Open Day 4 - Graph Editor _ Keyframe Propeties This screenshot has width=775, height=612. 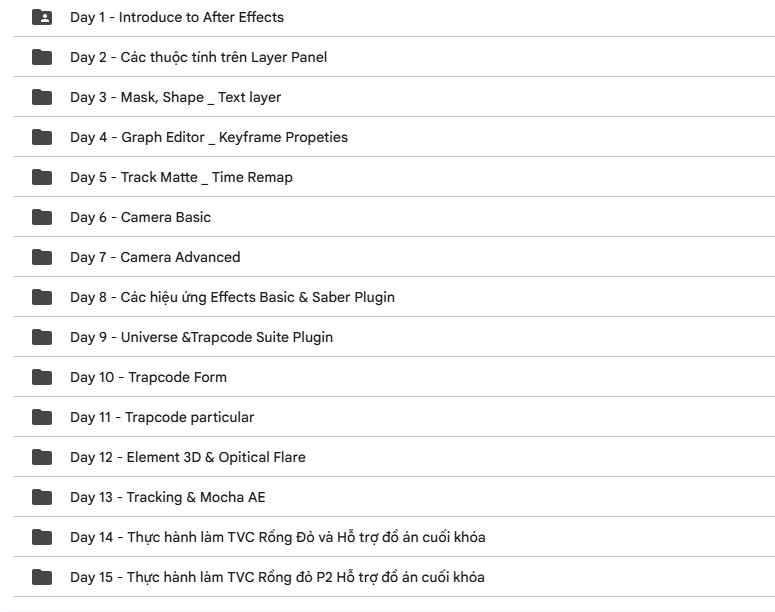209,137
